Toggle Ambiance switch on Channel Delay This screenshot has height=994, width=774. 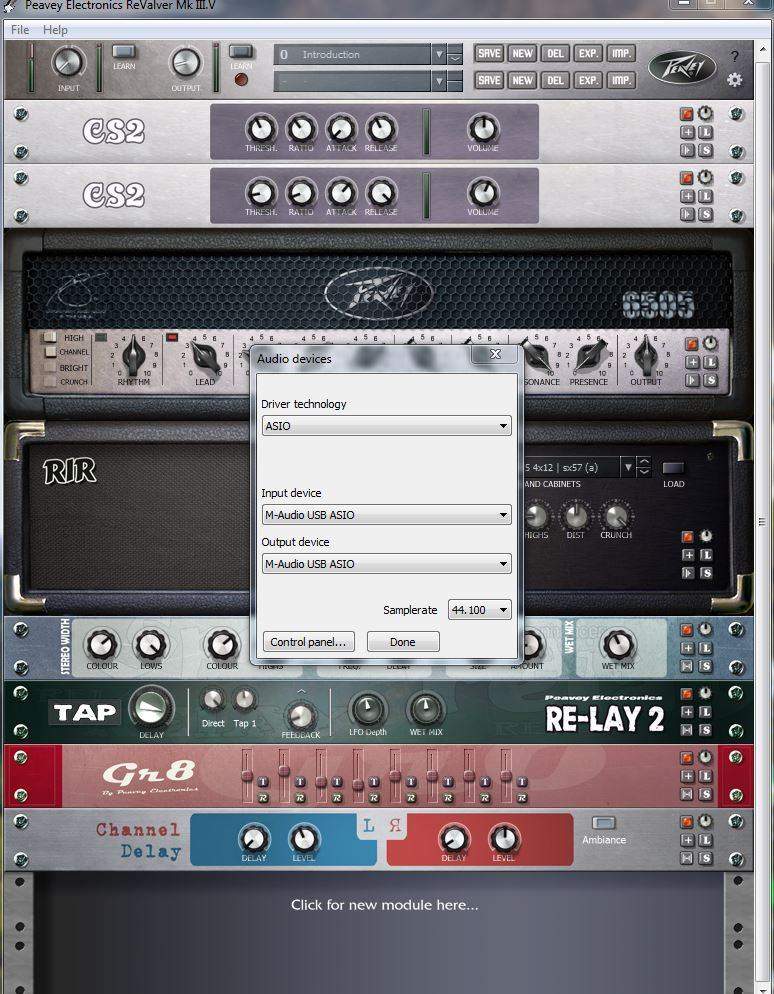click(x=604, y=824)
